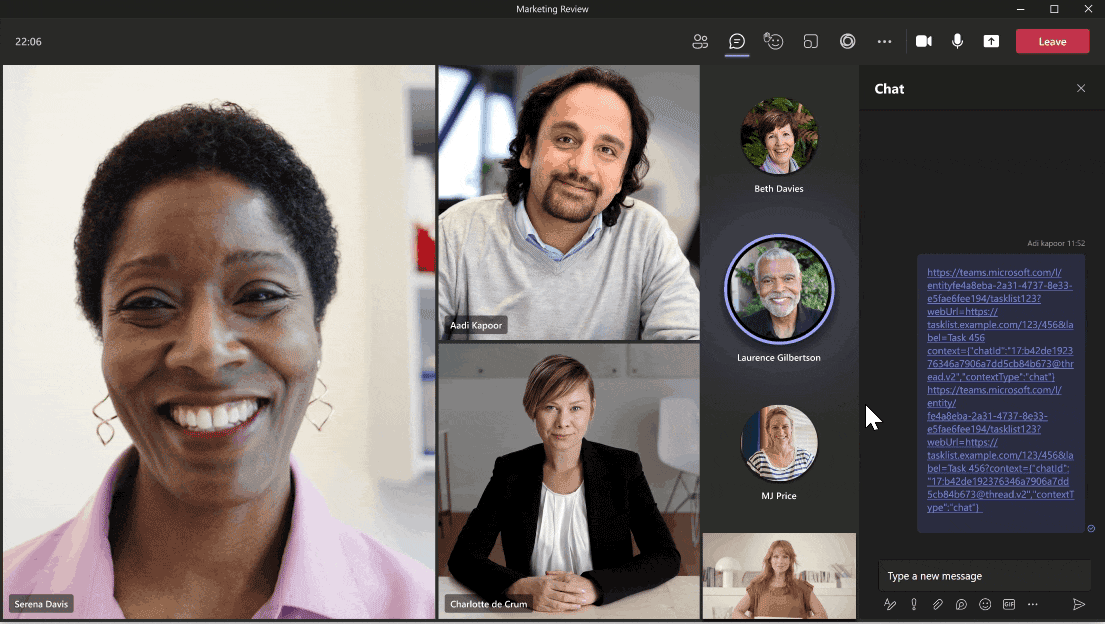Click Beth Davies's avatar
The image size is (1105, 624).
[x=779, y=136]
